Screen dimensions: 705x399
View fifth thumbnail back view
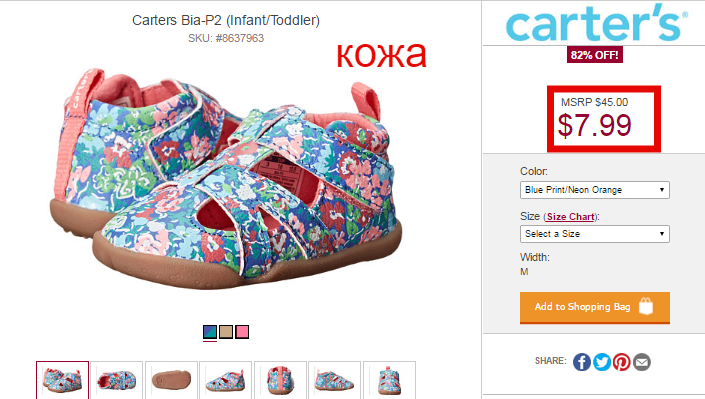pyautogui.click(x=280, y=380)
